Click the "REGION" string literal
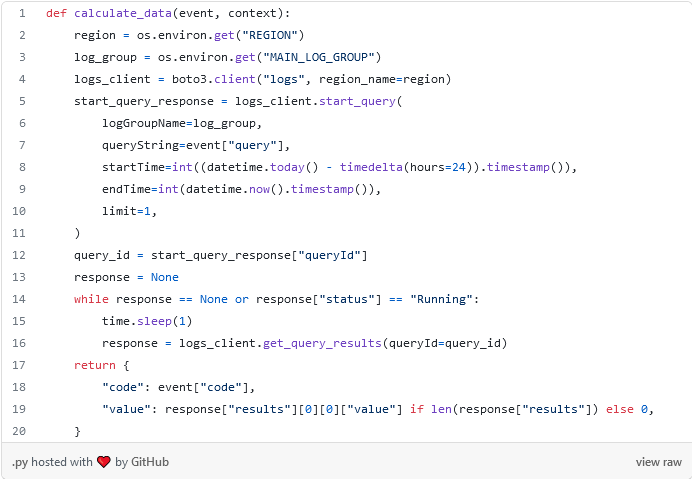This screenshot has width=692, height=479. pos(267,35)
